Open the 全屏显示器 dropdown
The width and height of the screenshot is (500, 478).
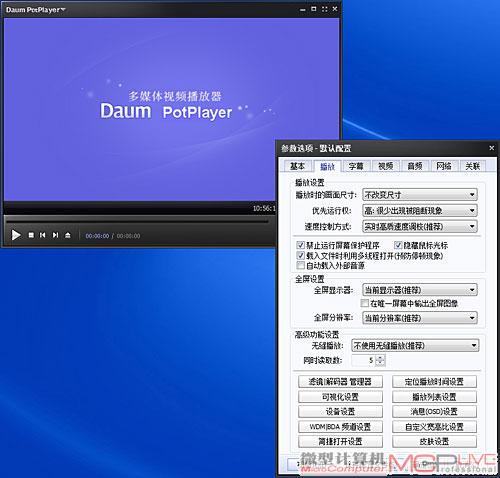[420, 290]
